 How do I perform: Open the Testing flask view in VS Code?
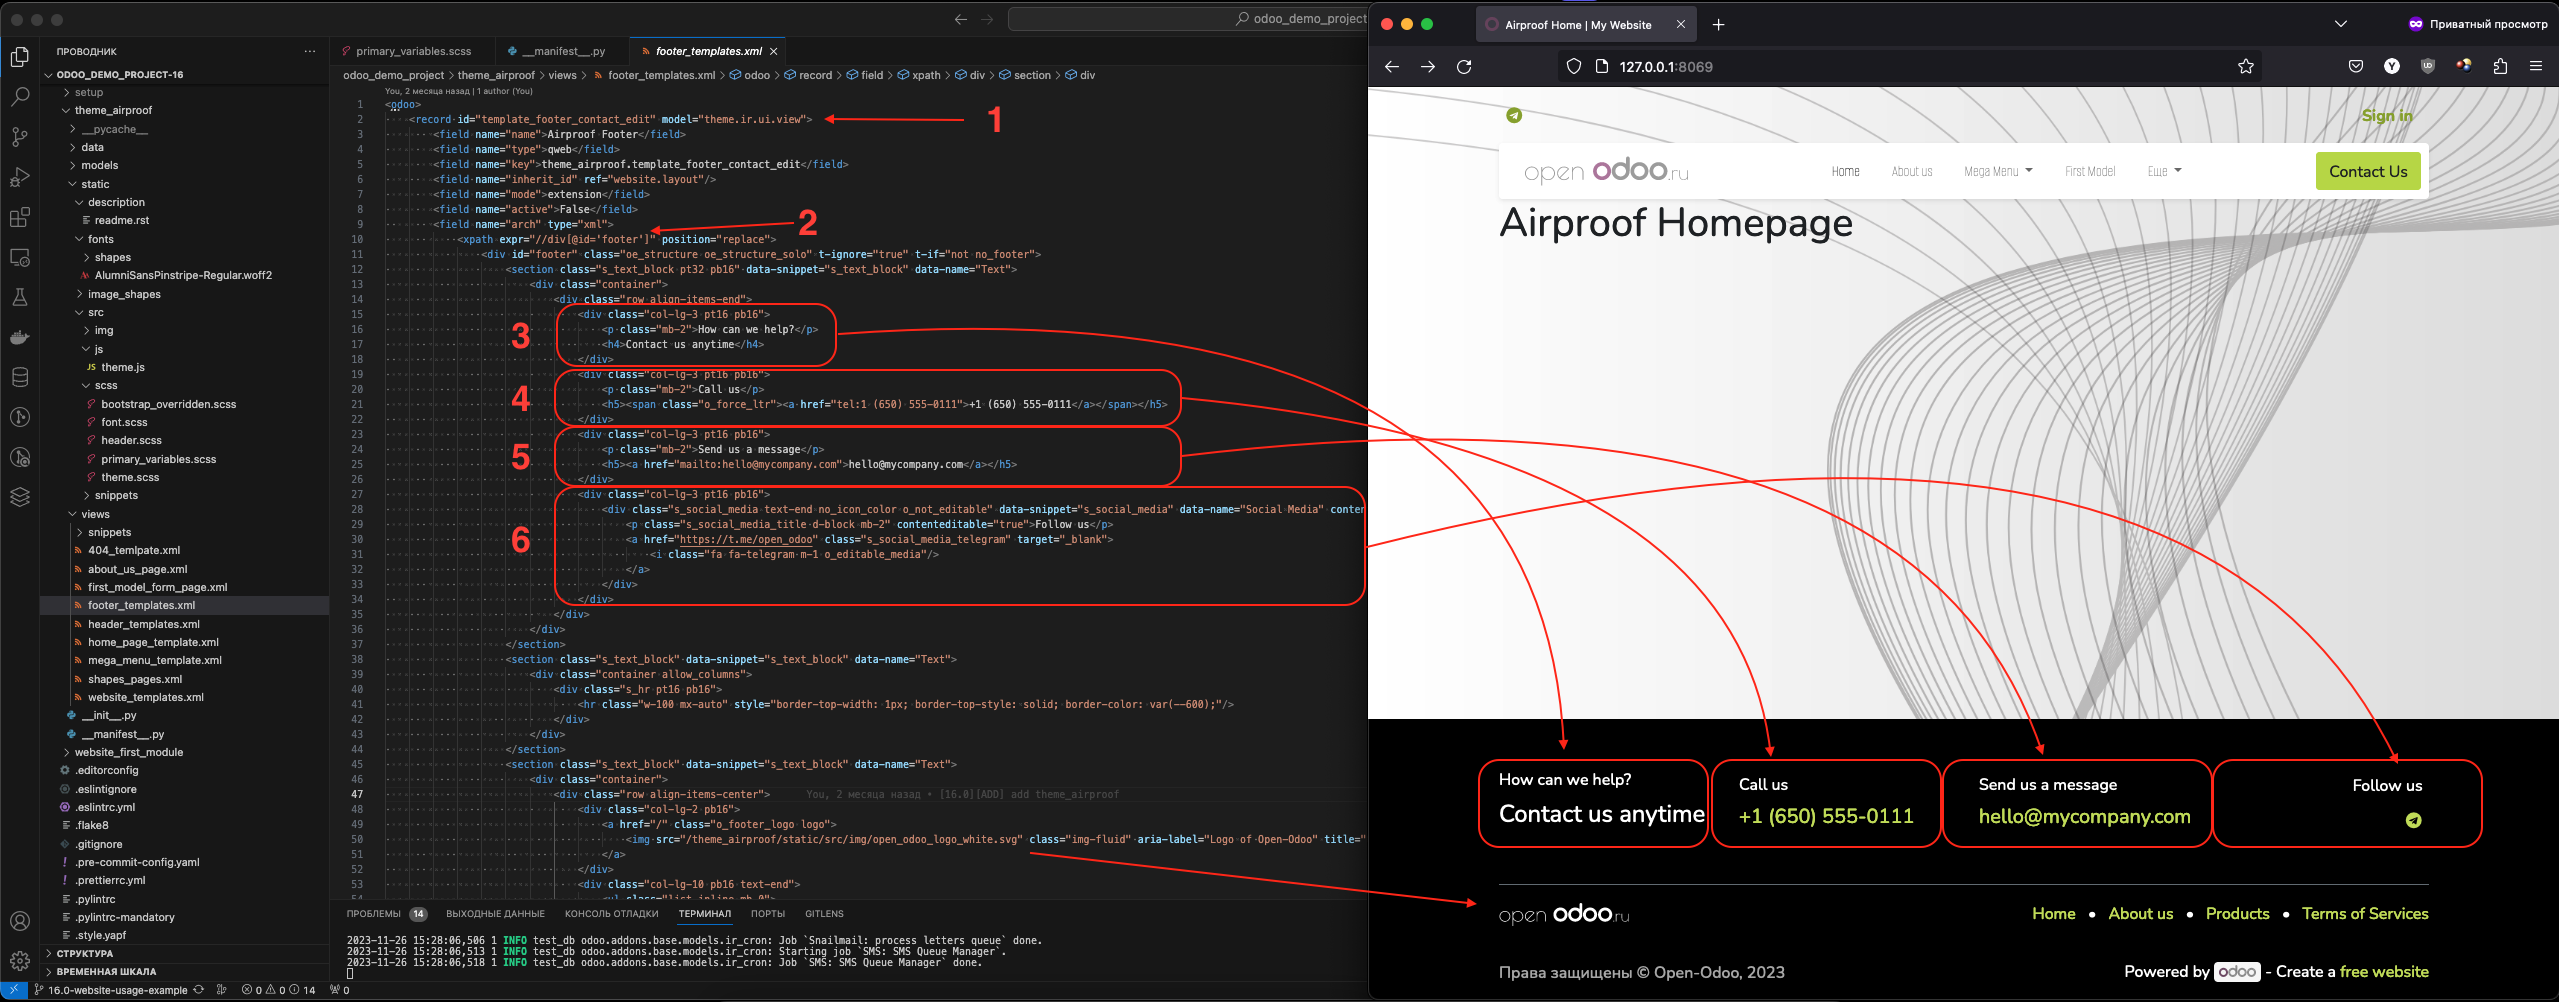19,297
